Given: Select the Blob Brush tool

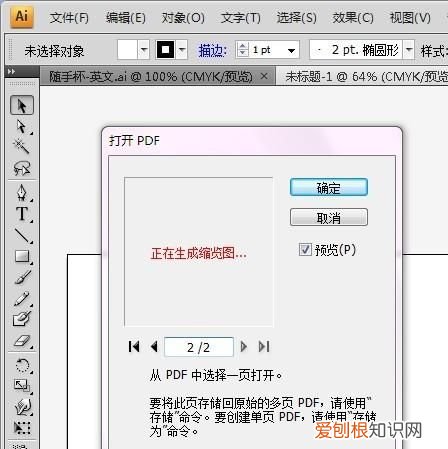Looking at the screenshot, I should (22, 319).
